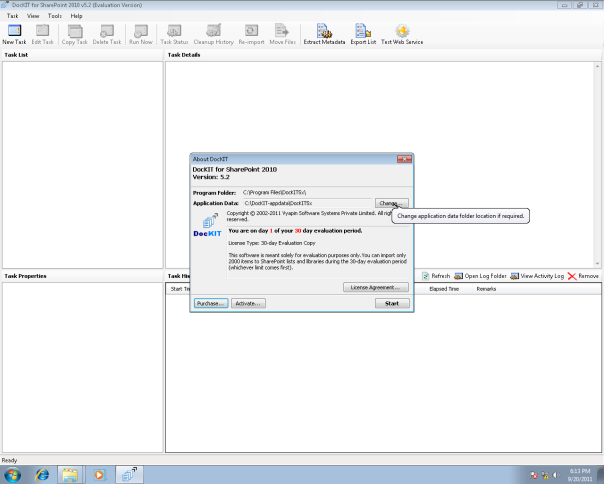Select the DocKIT taskbar button

point(129,474)
